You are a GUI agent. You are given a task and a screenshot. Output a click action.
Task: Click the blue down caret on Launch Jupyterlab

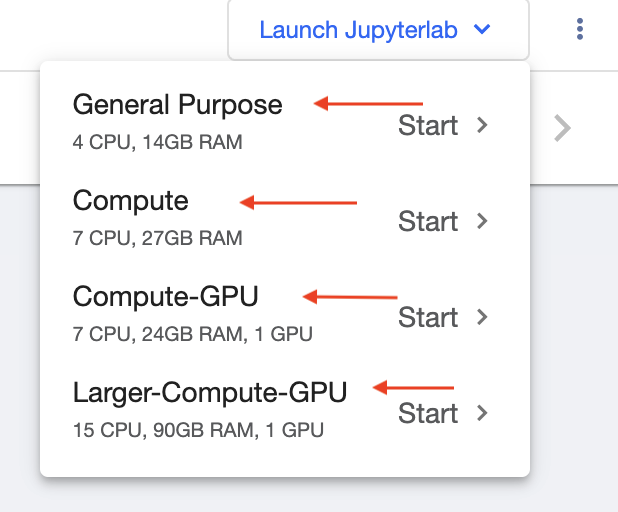482,29
